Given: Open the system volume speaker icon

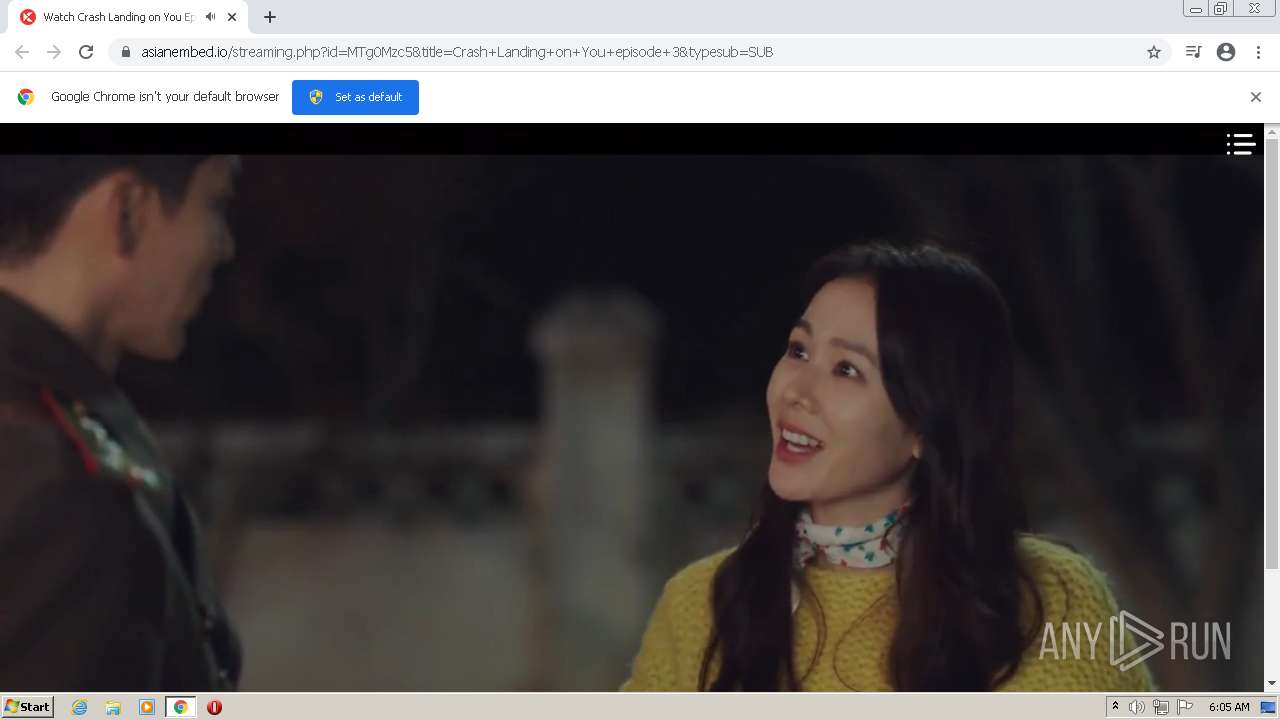Looking at the screenshot, I should (x=1137, y=707).
